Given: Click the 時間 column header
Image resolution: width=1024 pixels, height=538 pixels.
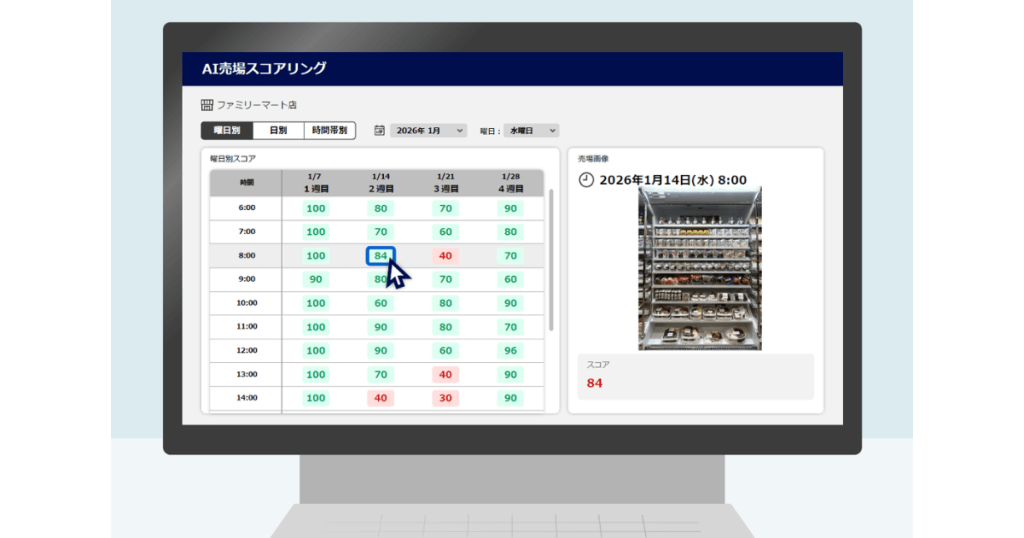Looking at the screenshot, I should pyautogui.click(x=247, y=183).
